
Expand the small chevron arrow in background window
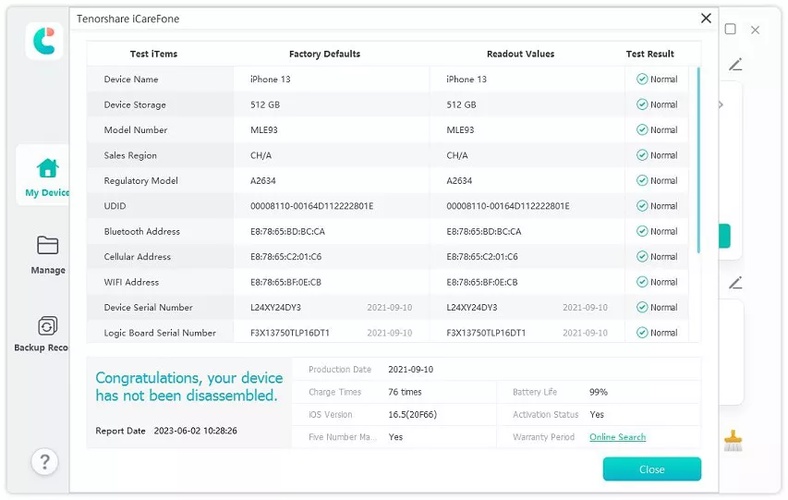coord(721,105)
